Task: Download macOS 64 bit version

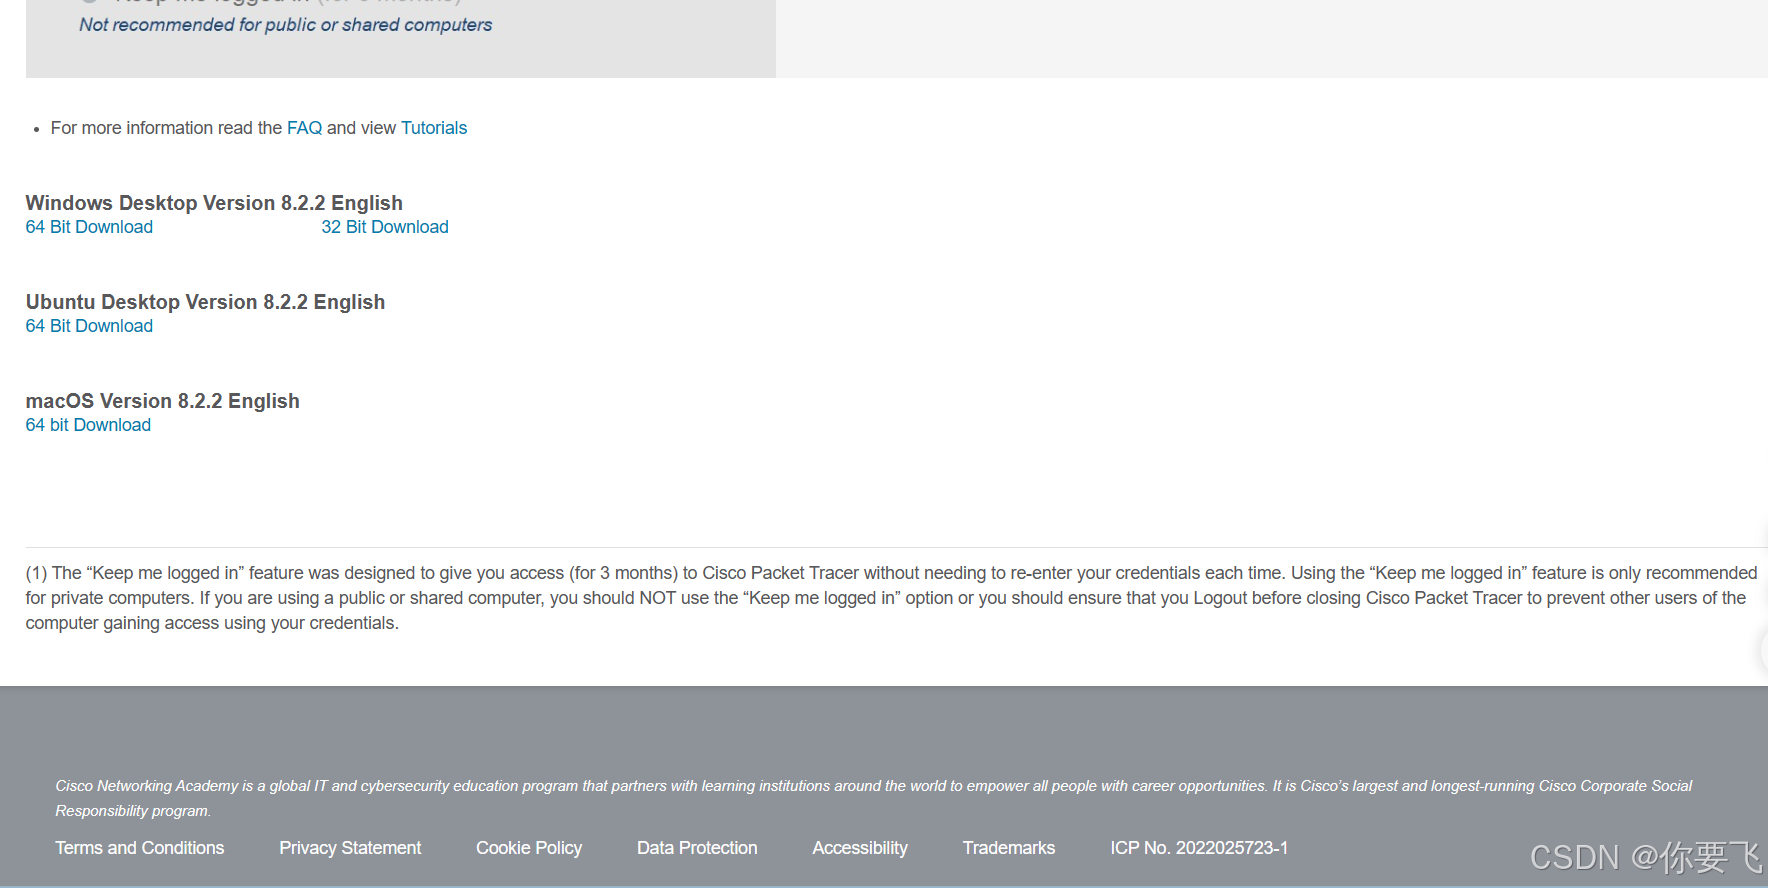Action: coord(88,425)
